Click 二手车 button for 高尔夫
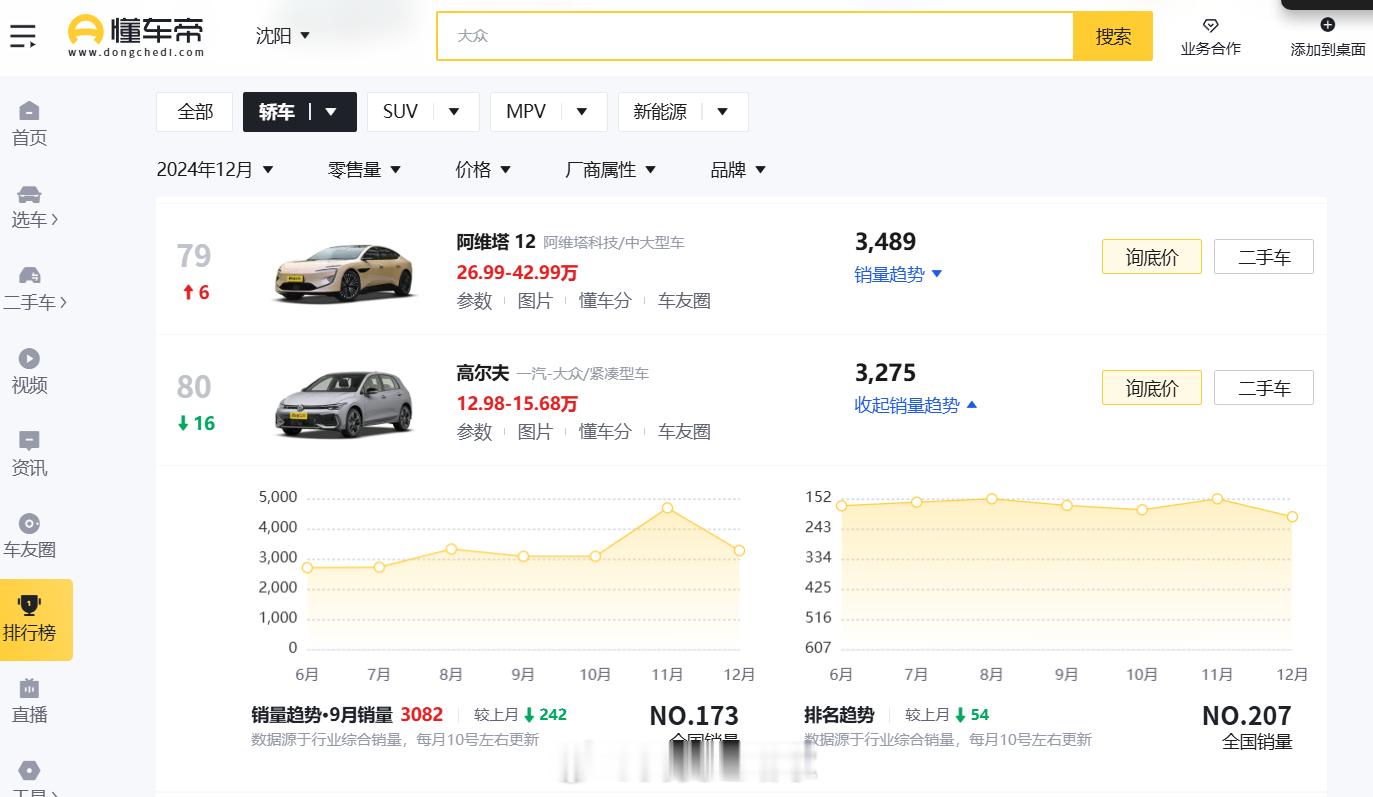1373x797 pixels. pyautogui.click(x=1264, y=388)
